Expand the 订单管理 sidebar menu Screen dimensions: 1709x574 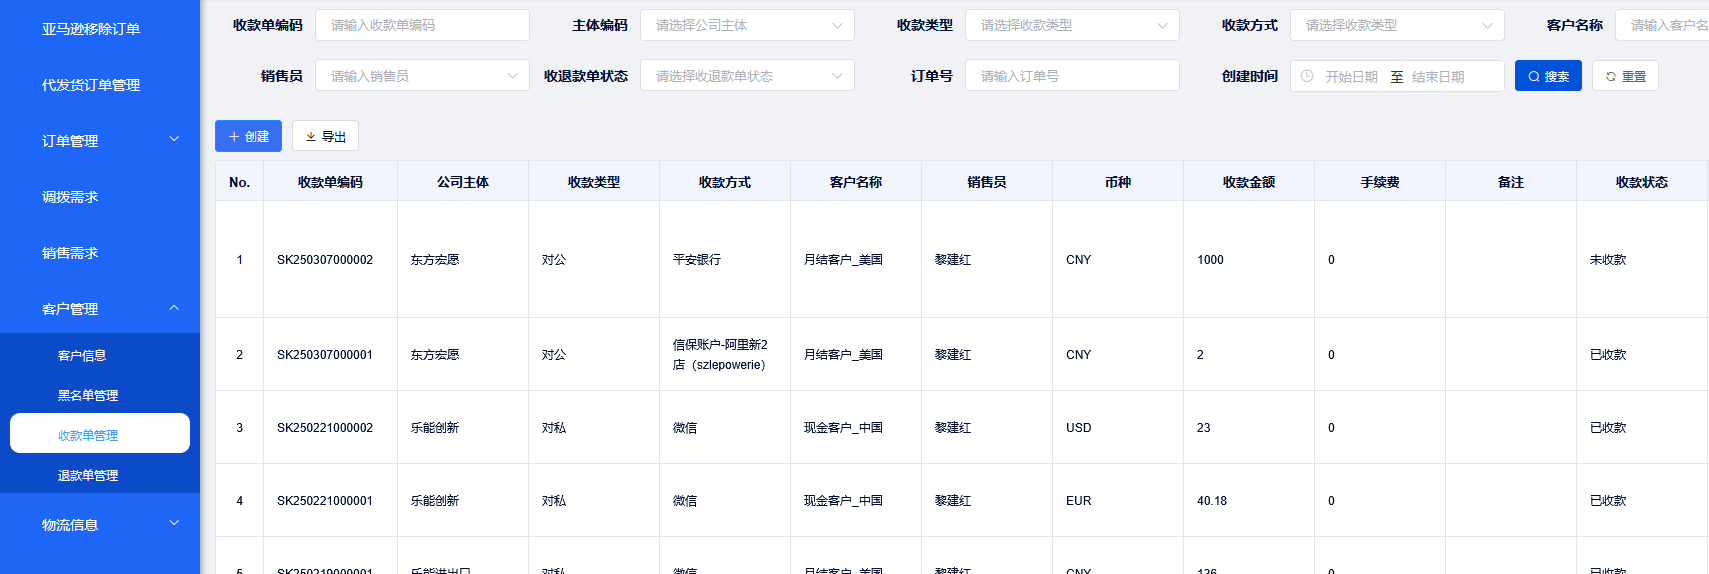click(x=100, y=141)
